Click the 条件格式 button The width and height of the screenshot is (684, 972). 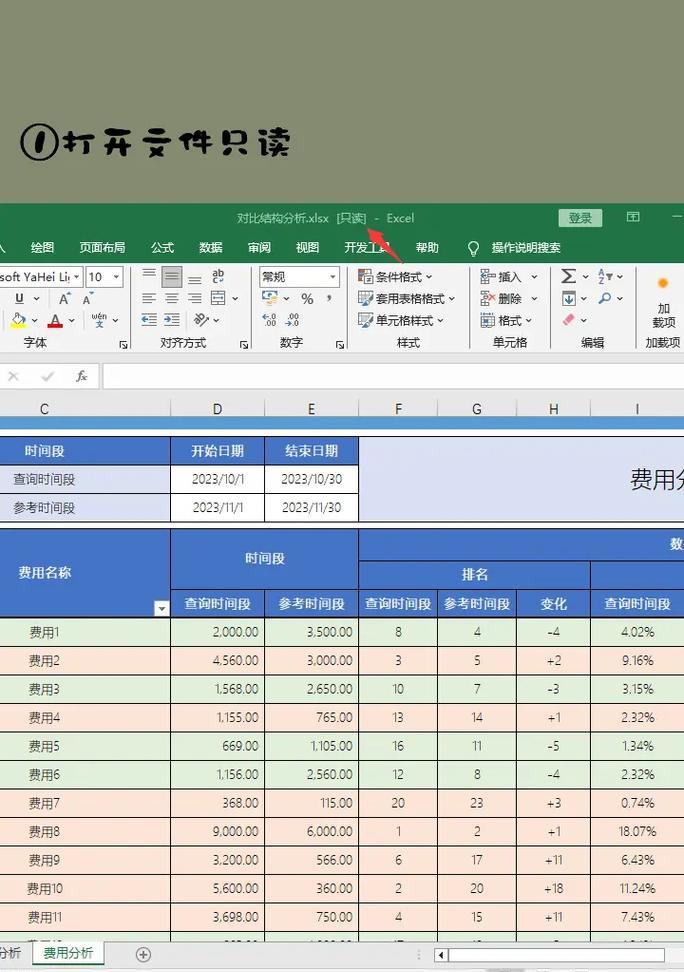pyautogui.click(x=396, y=277)
